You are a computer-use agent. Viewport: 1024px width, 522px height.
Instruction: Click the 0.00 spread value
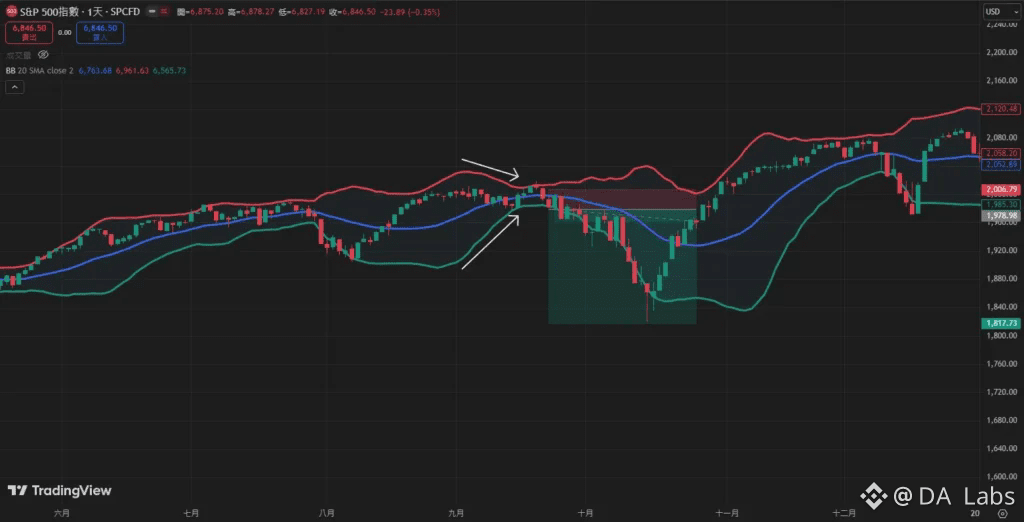coord(63,32)
